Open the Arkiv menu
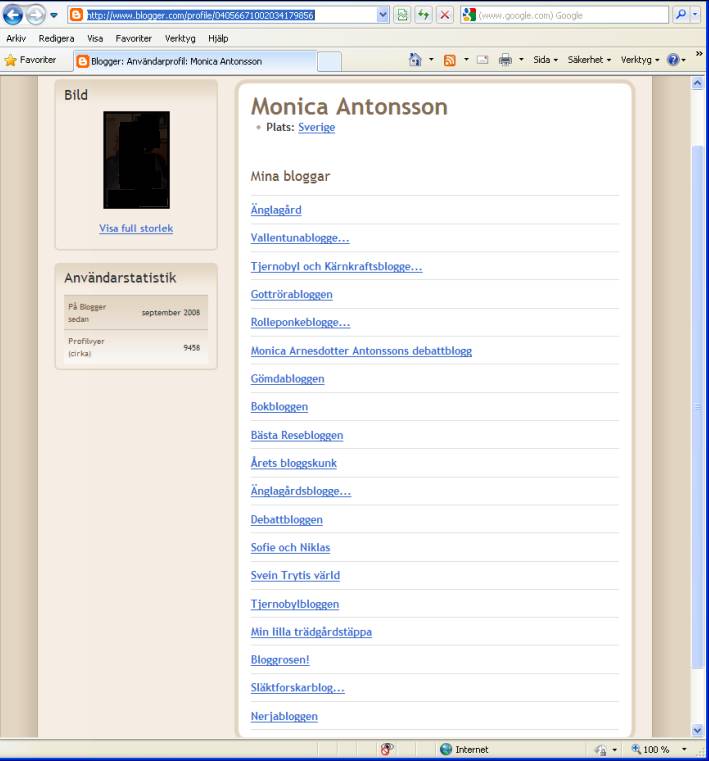Image resolution: width=709 pixels, height=761 pixels. point(16,38)
